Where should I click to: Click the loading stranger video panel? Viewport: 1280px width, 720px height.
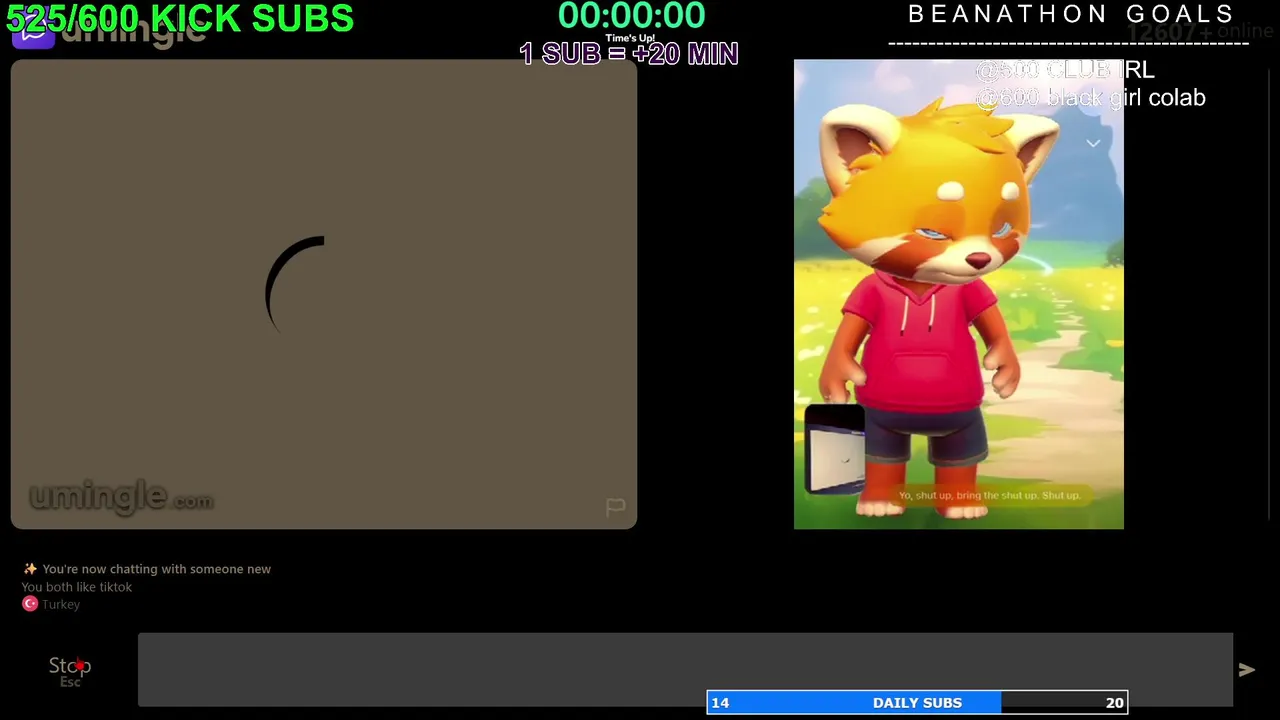[324, 294]
